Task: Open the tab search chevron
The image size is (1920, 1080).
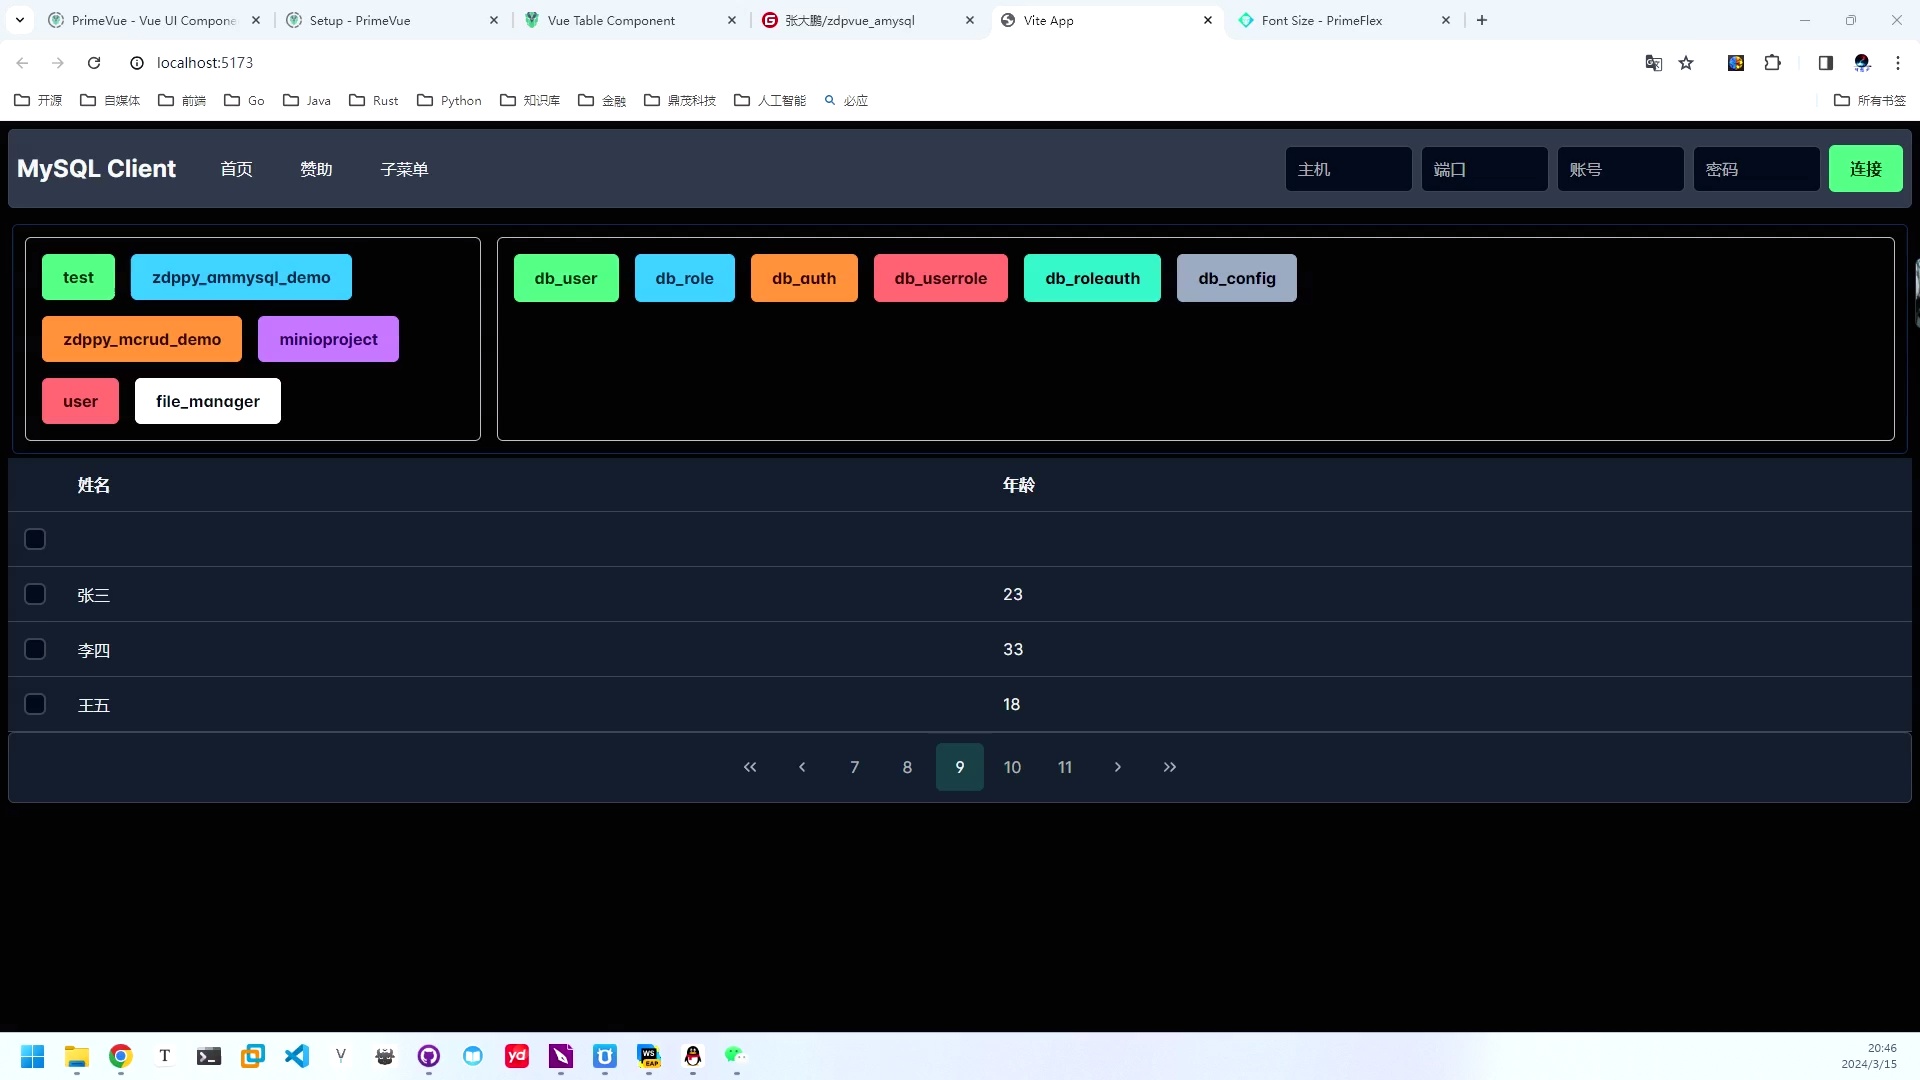Action: [x=19, y=19]
